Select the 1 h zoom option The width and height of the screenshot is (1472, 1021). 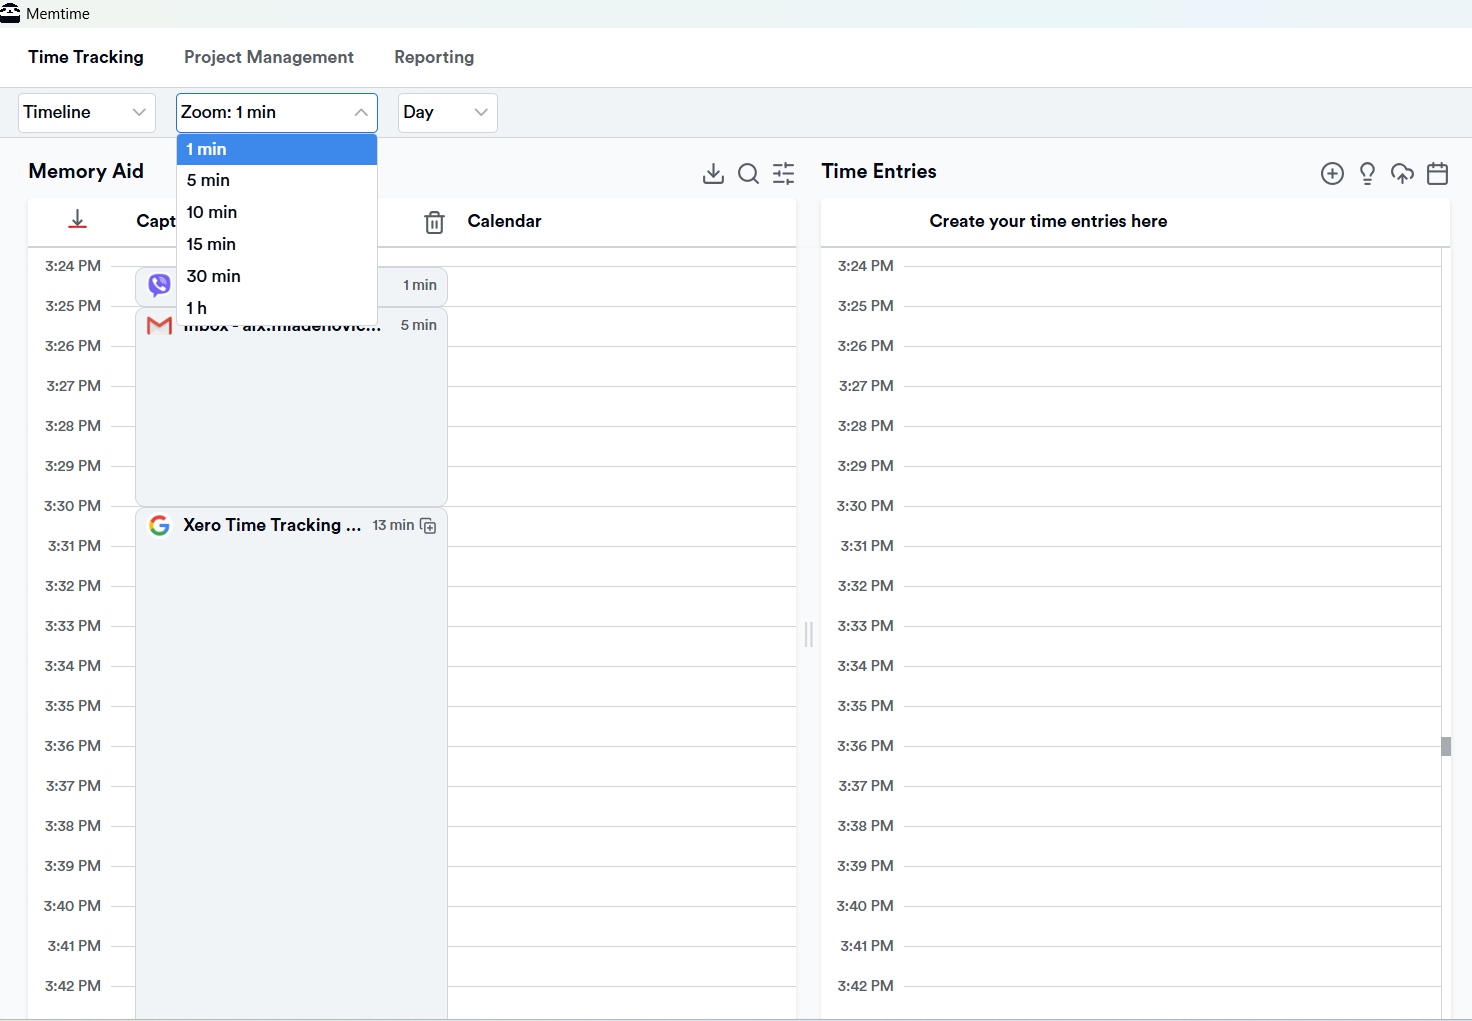point(196,307)
